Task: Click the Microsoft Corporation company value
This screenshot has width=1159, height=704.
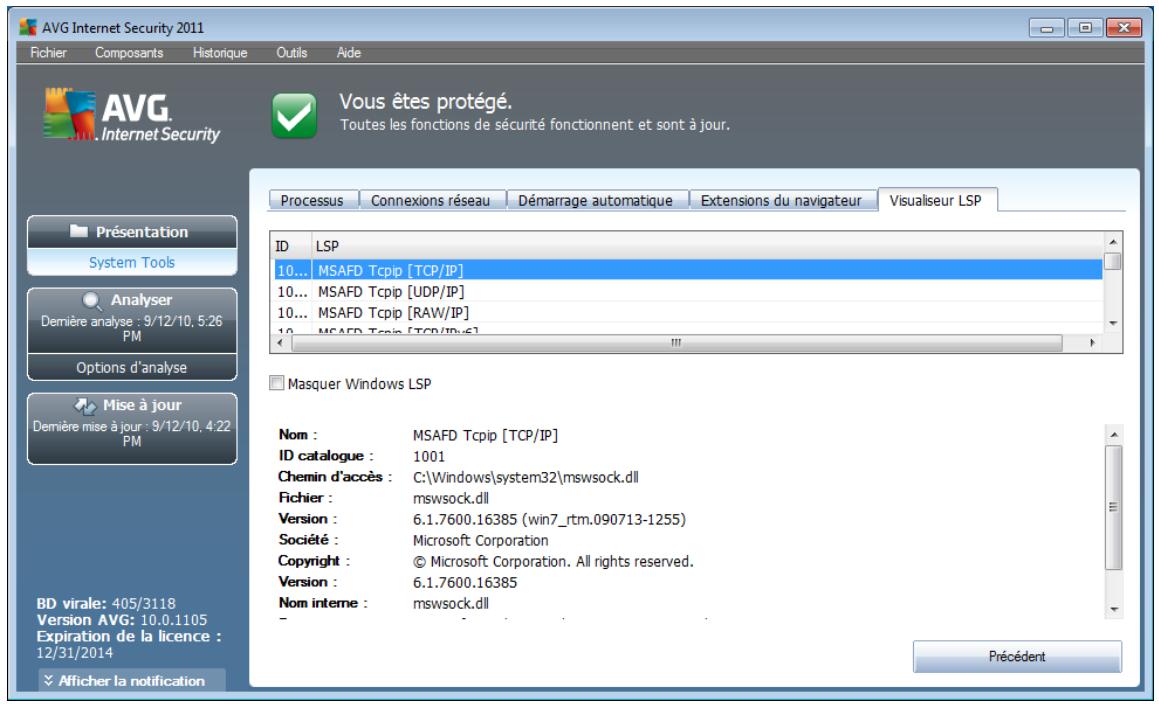Action: click(480, 541)
